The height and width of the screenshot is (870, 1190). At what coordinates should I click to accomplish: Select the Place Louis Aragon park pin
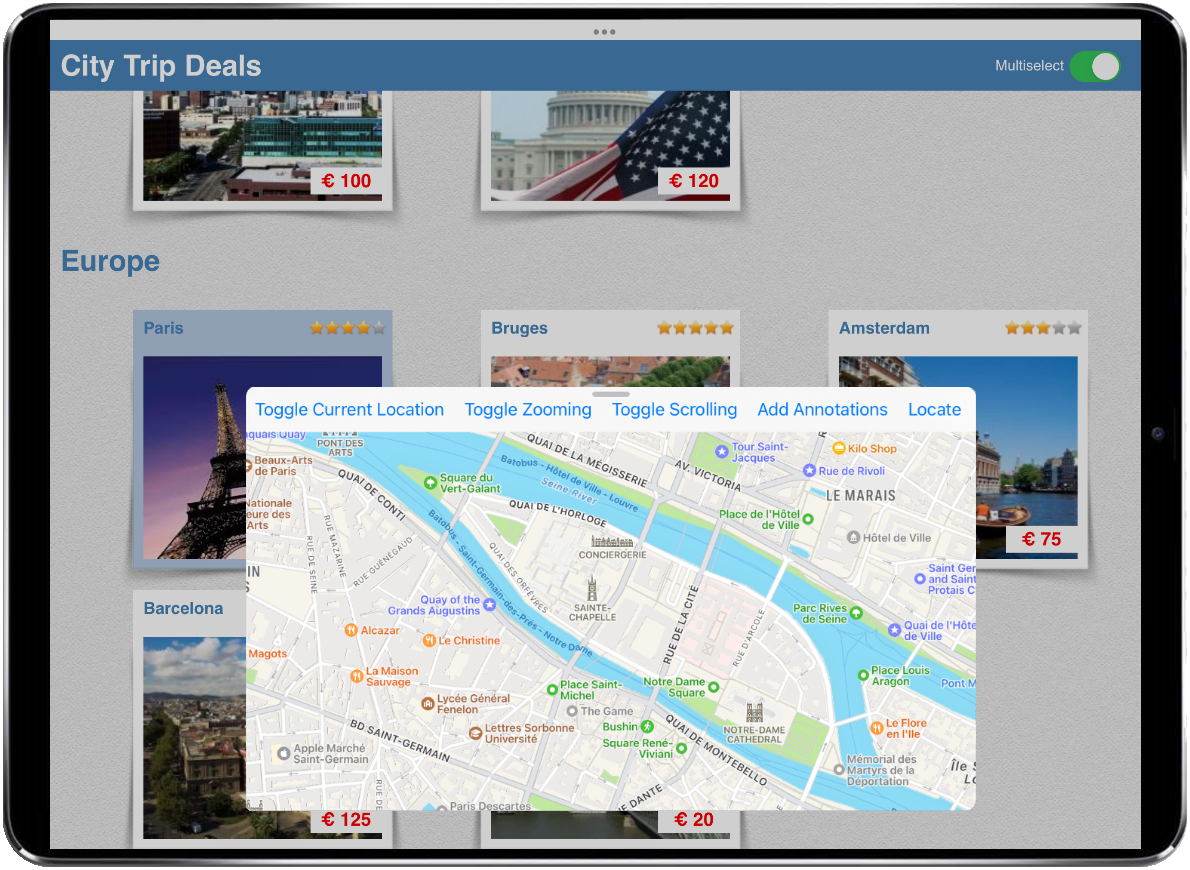(x=862, y=676)
